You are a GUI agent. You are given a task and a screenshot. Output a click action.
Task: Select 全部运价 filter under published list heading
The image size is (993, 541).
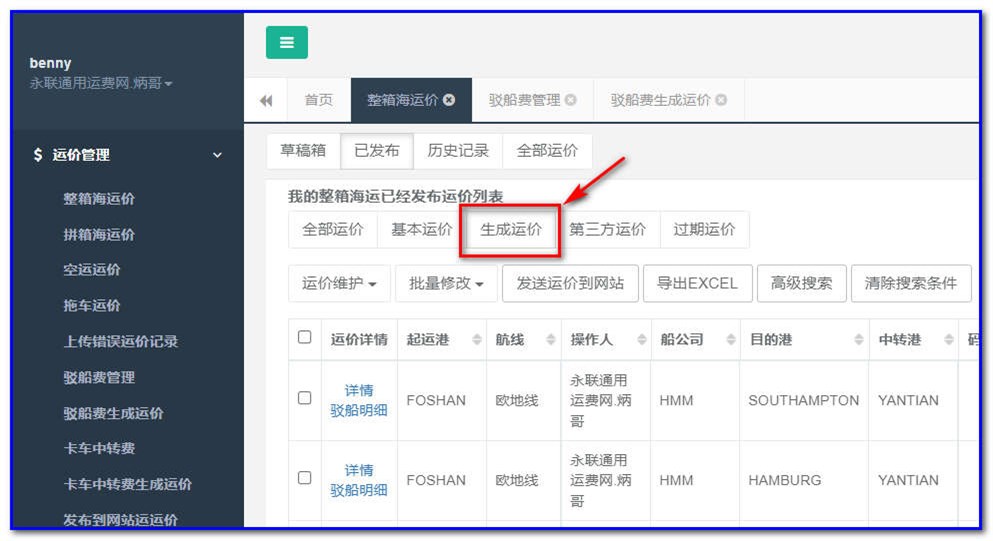[332, 229]
